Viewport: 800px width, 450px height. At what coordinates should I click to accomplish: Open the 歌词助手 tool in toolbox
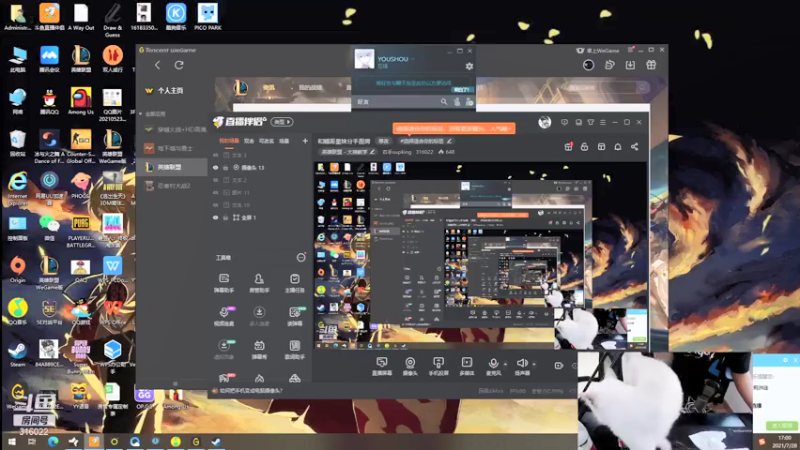point(294,349)
